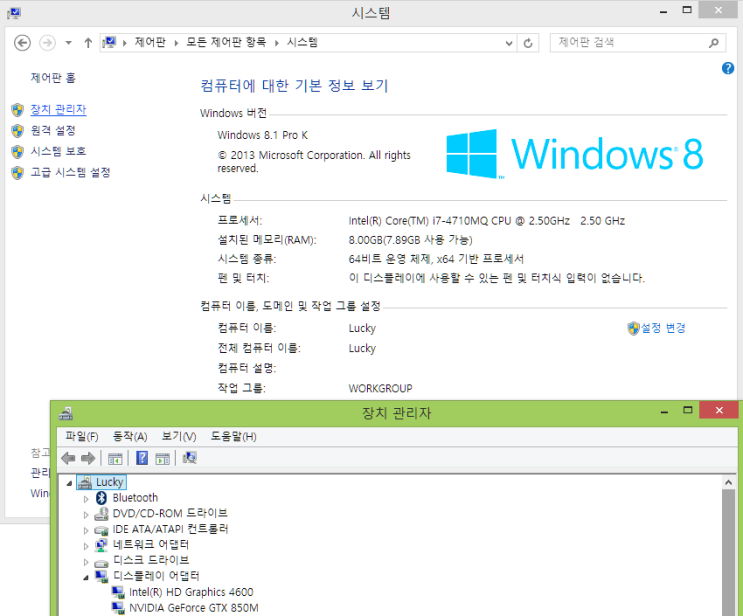Click the refresh button in address bar
This screenshot has width=743, height=616.
(x=528, y=43)
